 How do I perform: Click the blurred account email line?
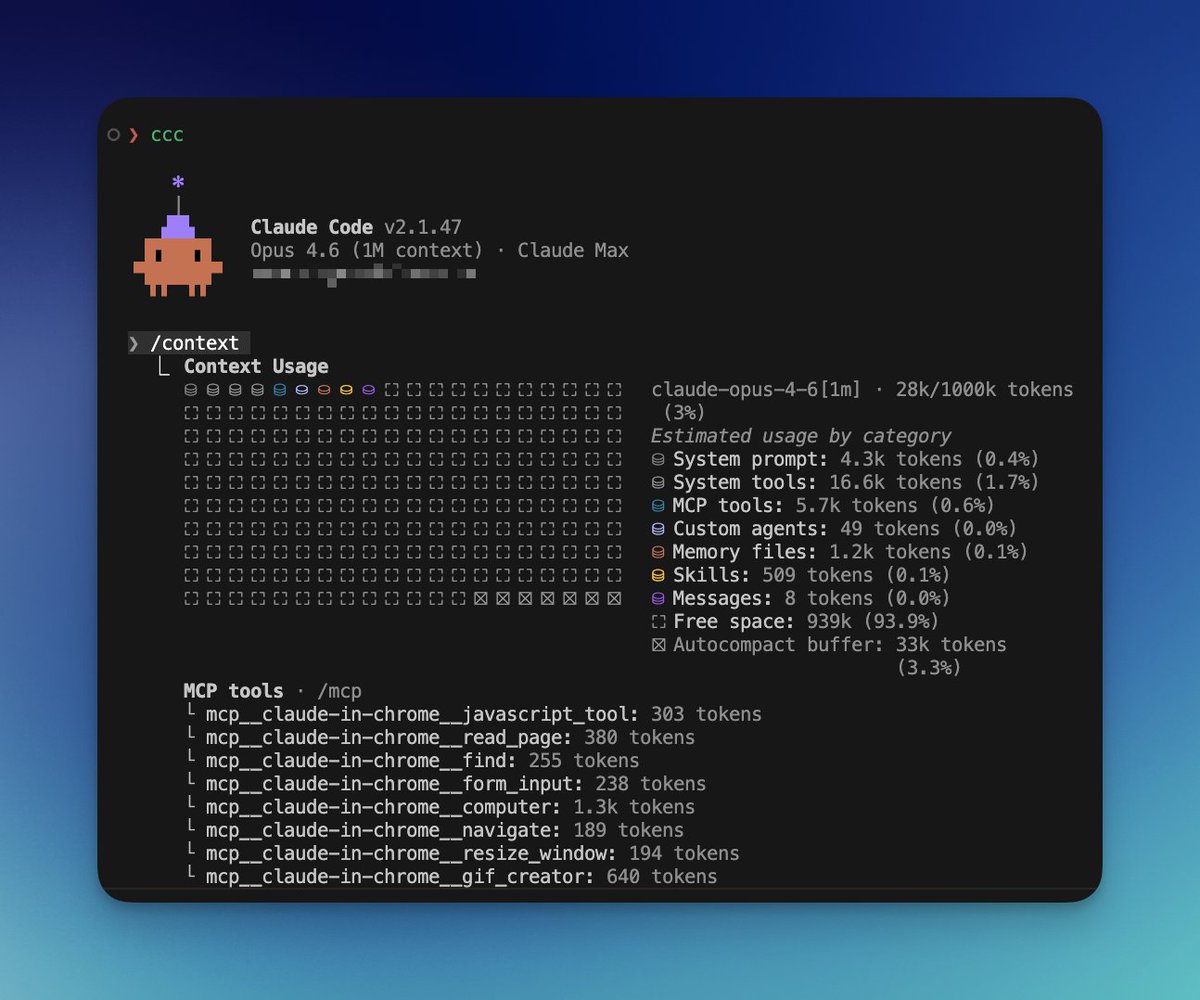[363, 274]
